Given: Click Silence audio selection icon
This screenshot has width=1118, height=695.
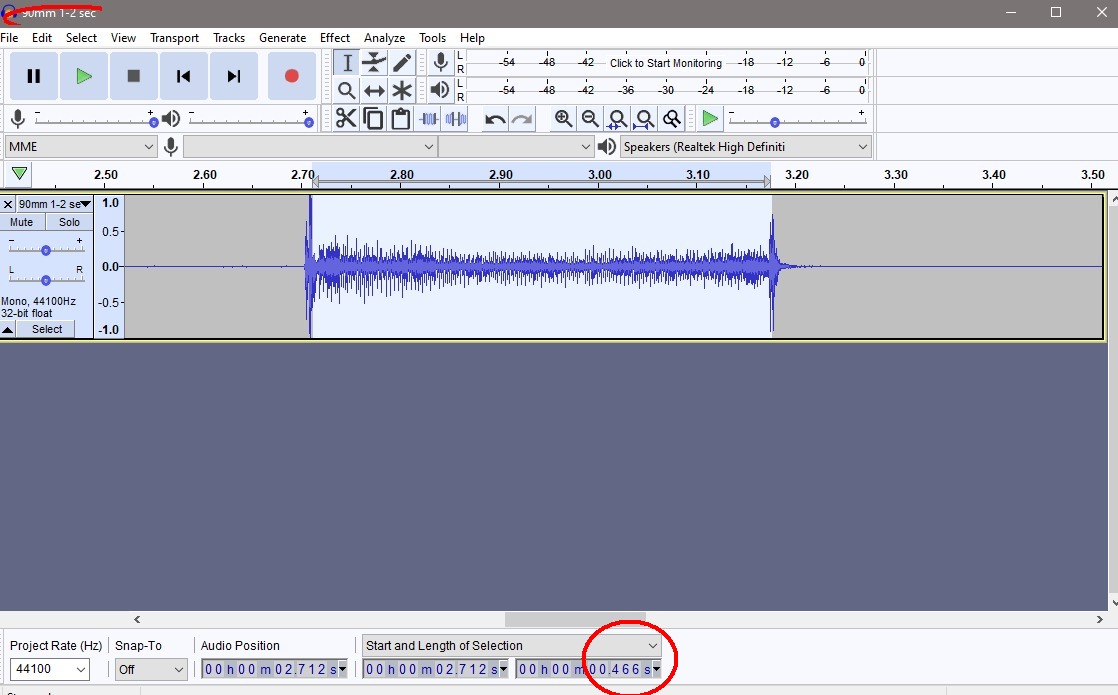Looking at the screenshot, I should [x=456, y=118].
